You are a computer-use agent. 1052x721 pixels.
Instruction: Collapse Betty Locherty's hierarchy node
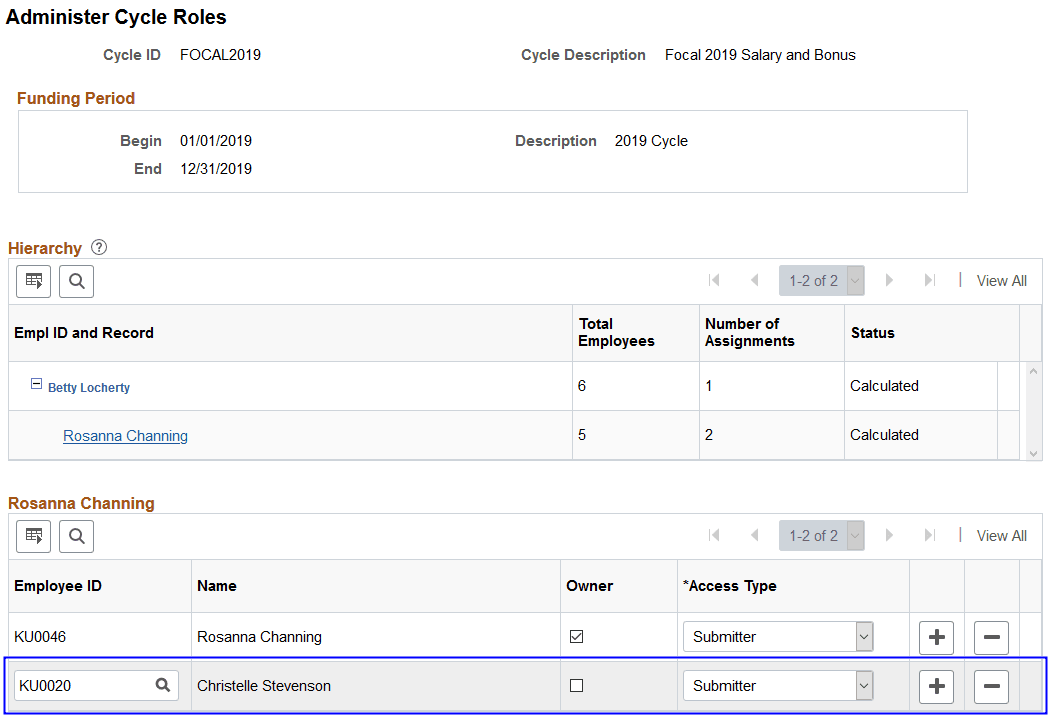[x=36, y=381]
